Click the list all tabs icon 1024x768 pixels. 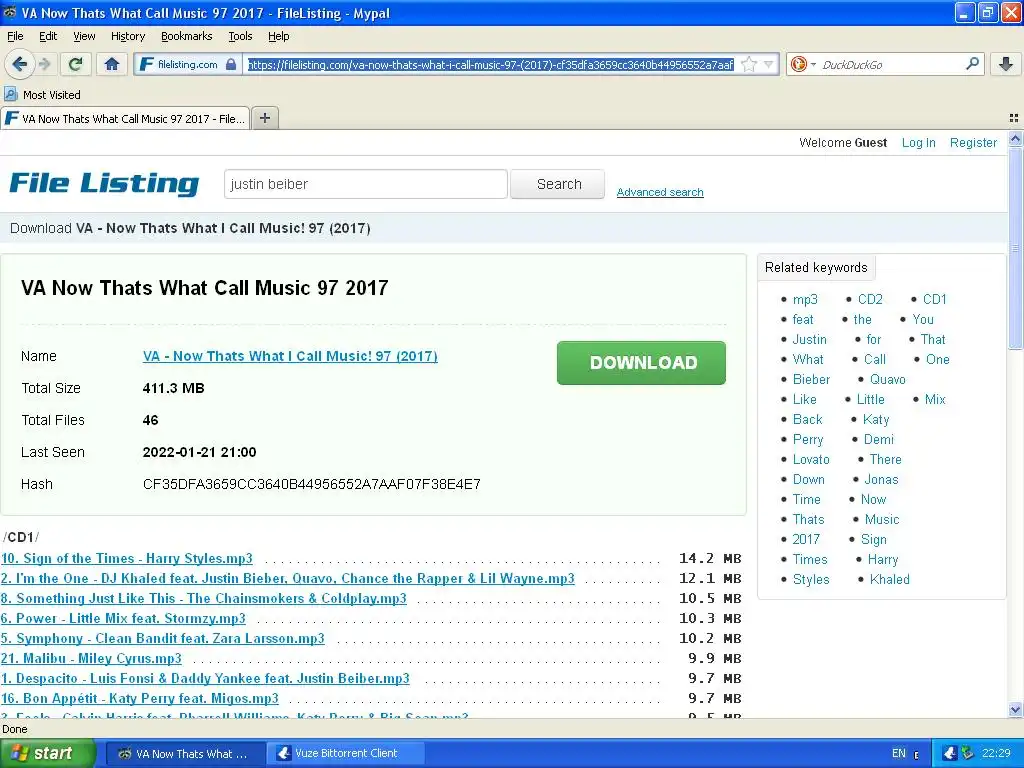[1014, 118]
